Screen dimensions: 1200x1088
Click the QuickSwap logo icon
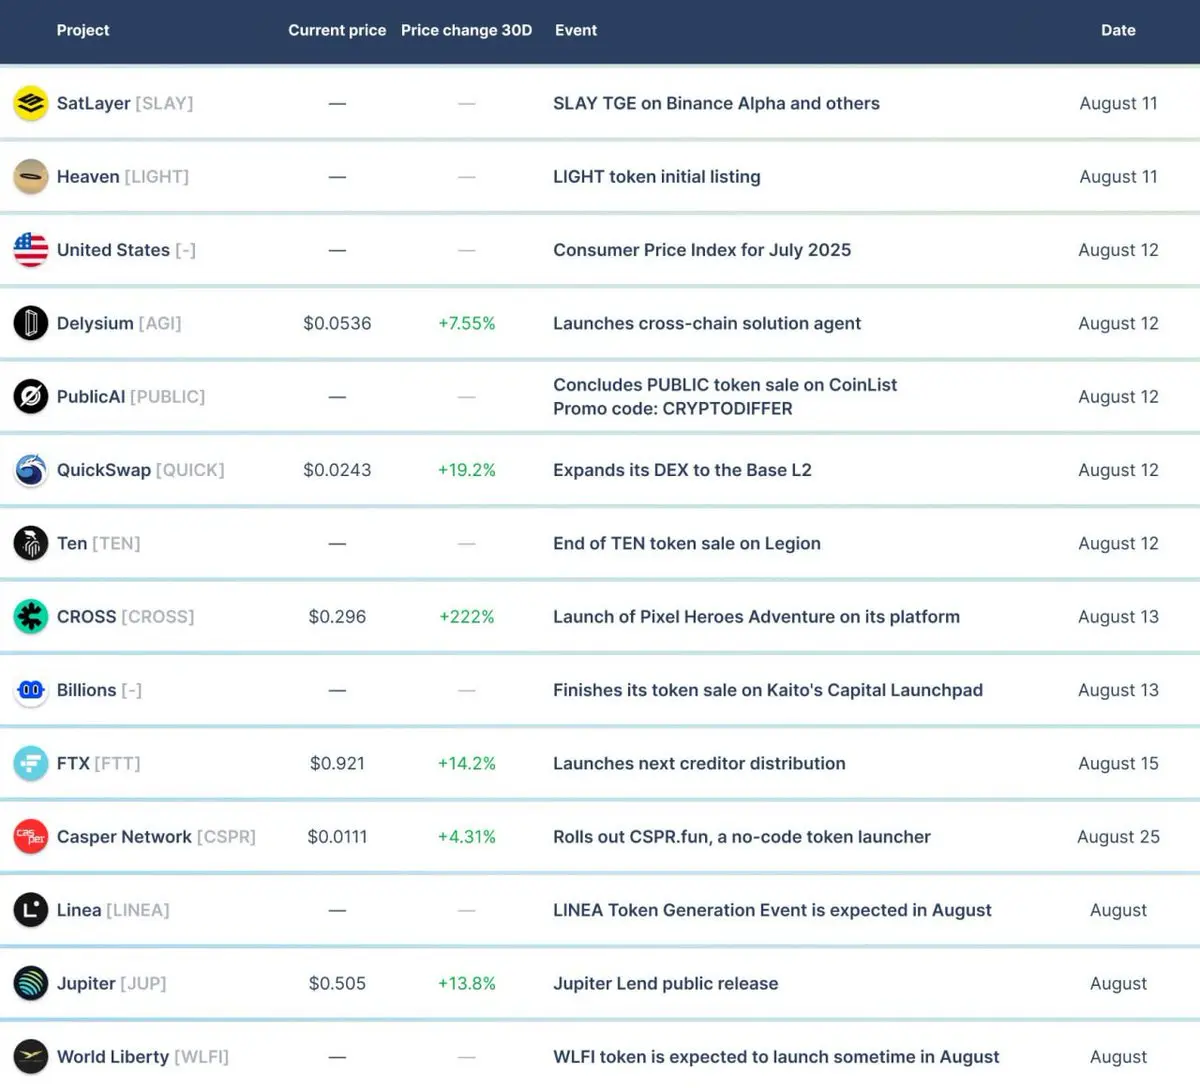31,470
